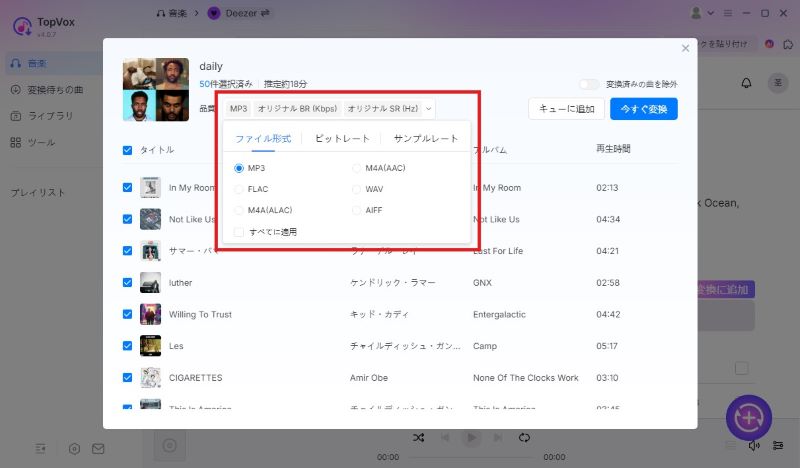
Task: Click the playlist queue icon at bottom left
Action: 40,449
